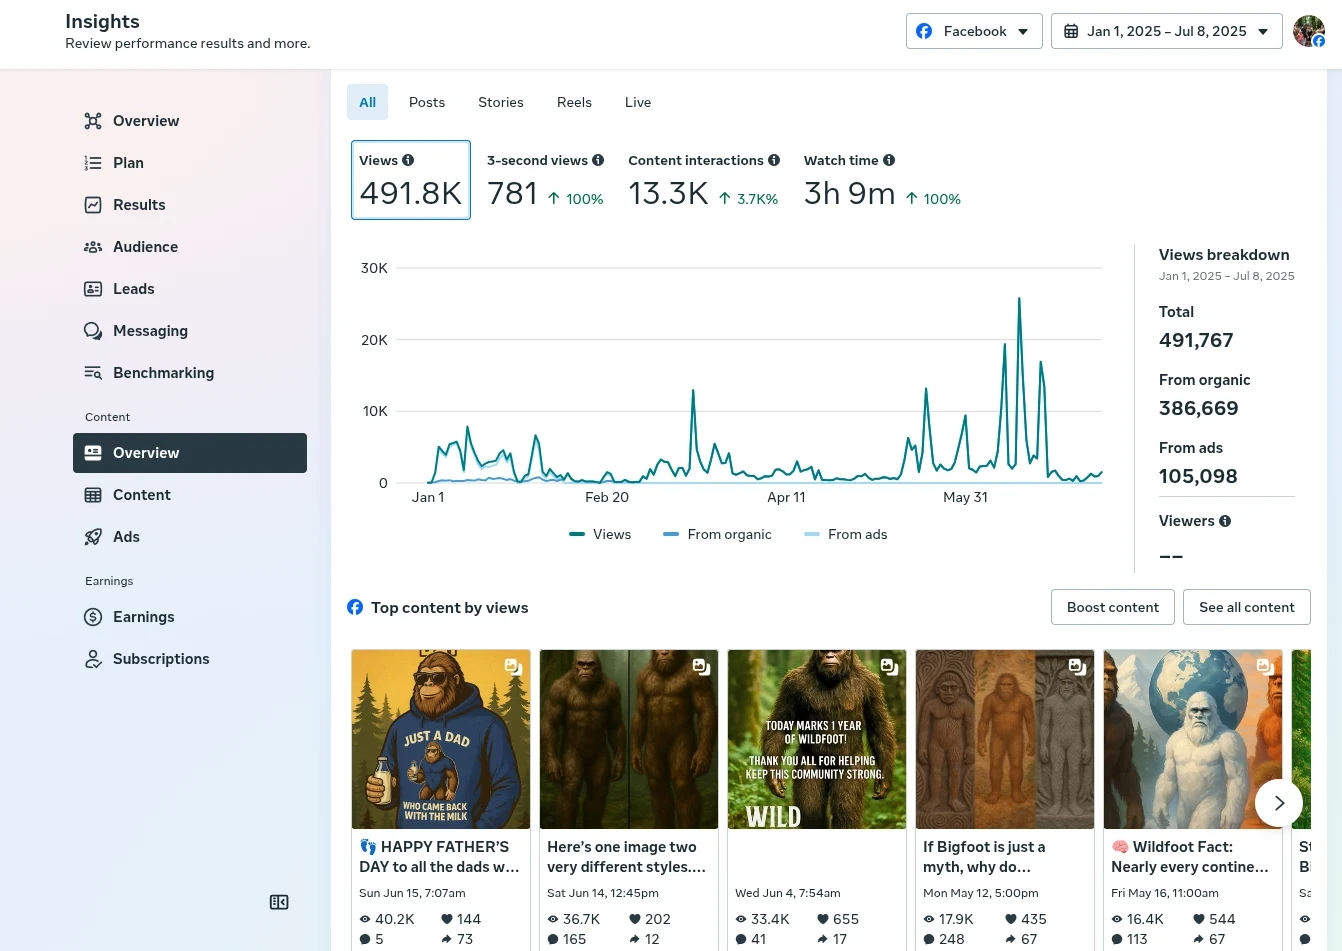Image resolution: width=1342 pixels, height=951 pixels.
Task: Switch to the Posts tab
Action: point(427,102)
